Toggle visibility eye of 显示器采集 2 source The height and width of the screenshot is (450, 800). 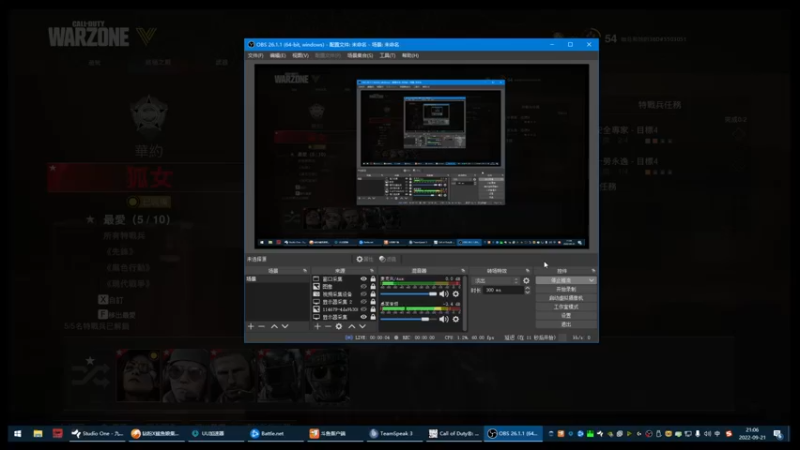[x=364, y=302]
